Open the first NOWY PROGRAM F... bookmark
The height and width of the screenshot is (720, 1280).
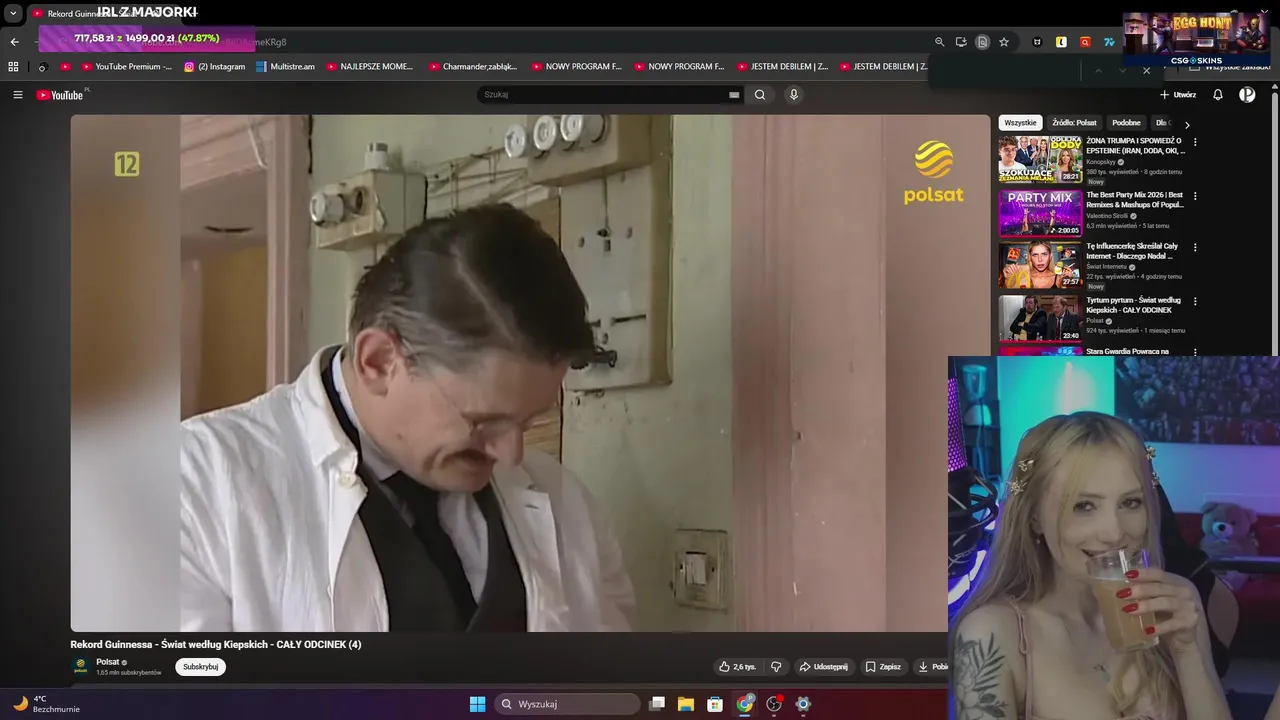point(576,67)
